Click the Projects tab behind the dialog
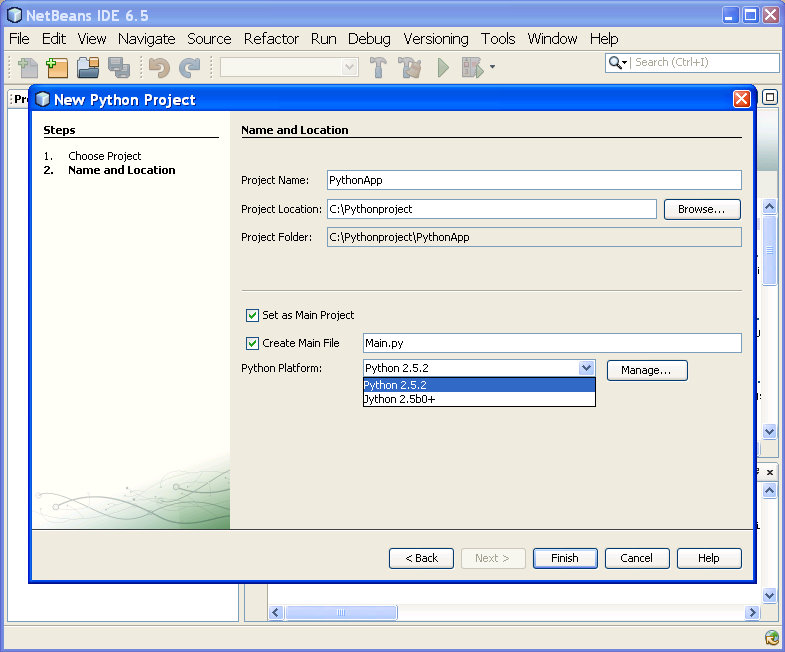Screen dimensions: 785x652 pyautogui.click(x=20, y=99)
